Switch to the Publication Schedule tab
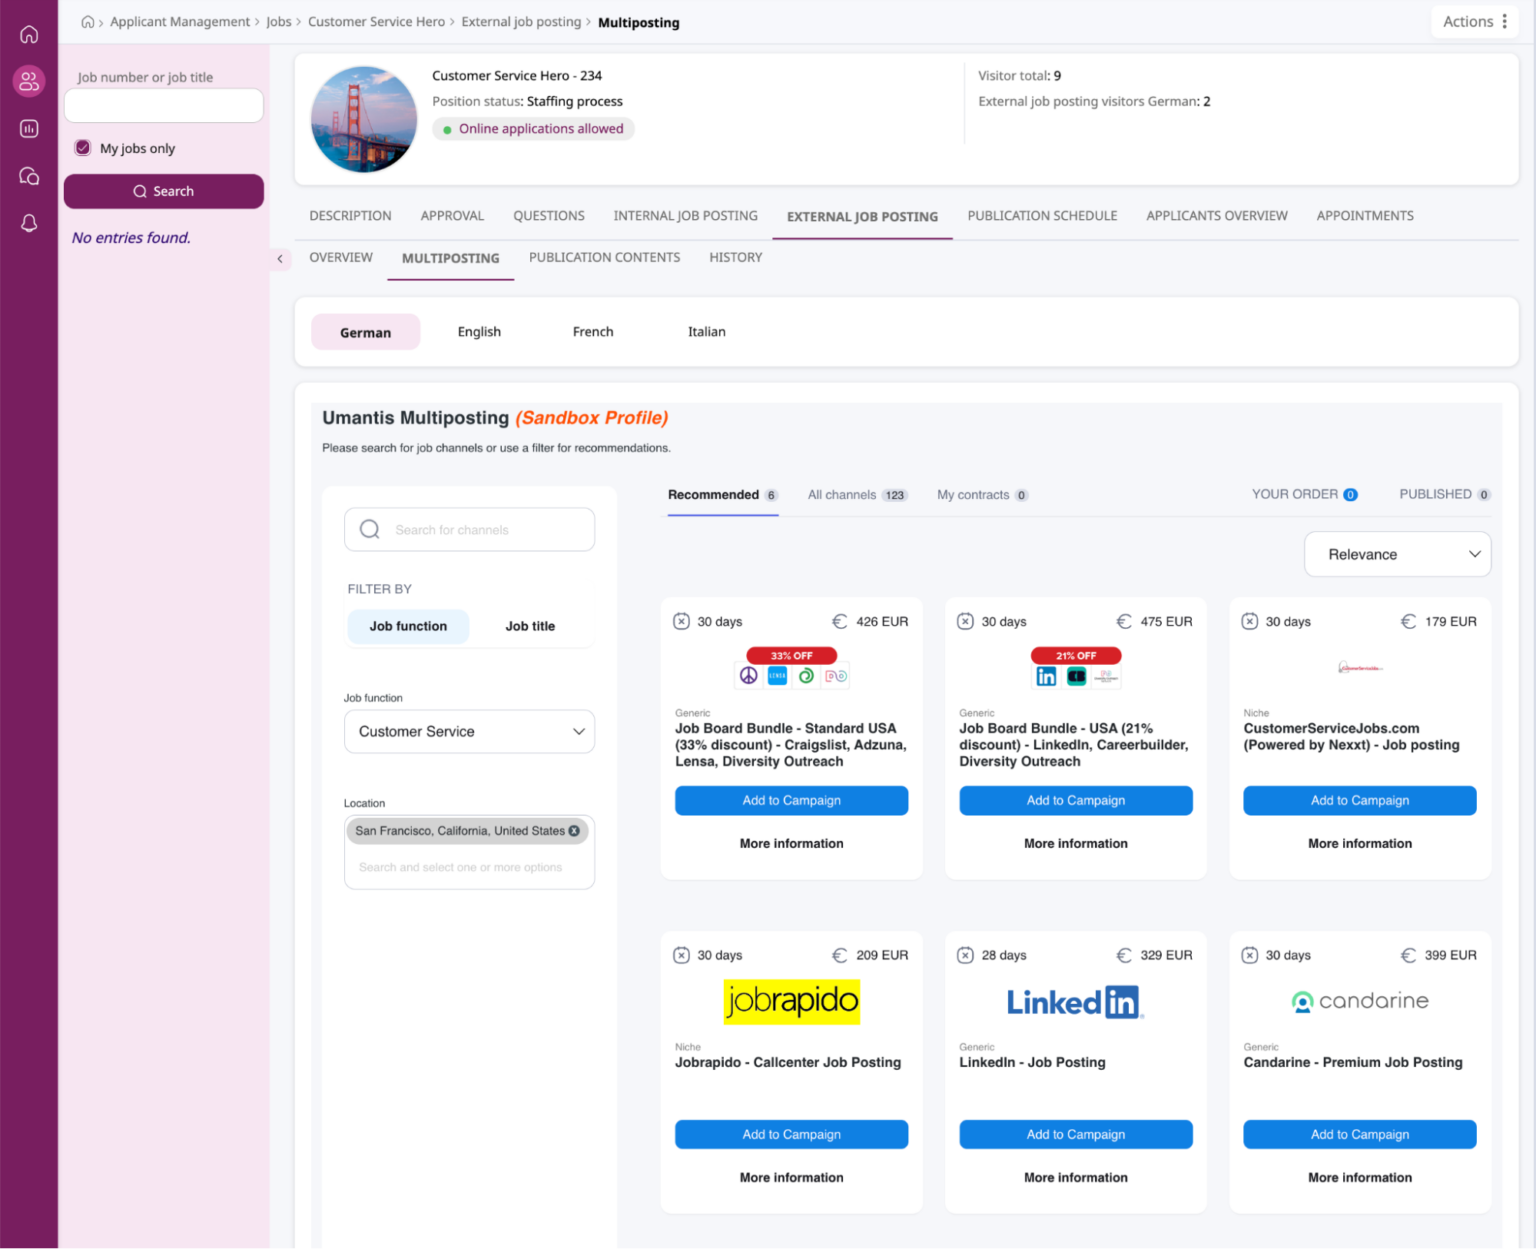 [x=1042, y=216]
